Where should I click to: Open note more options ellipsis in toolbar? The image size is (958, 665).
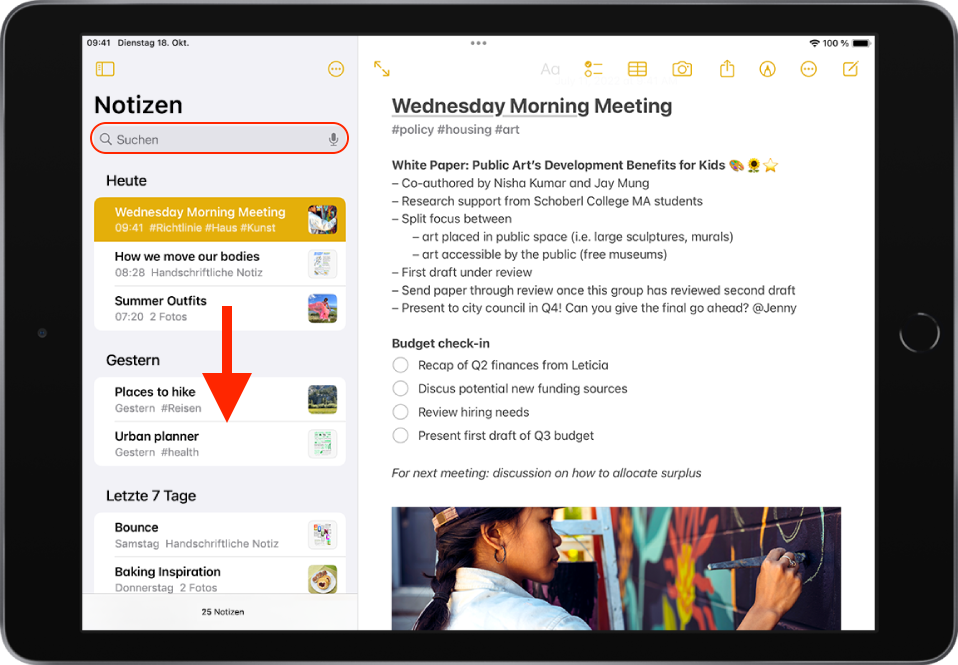pos(808,69)
